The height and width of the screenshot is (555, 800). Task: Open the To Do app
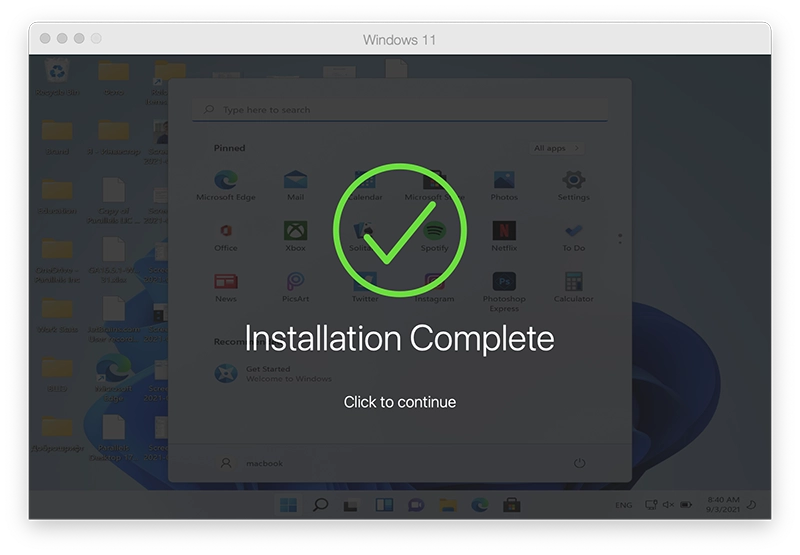pos(573,236)
